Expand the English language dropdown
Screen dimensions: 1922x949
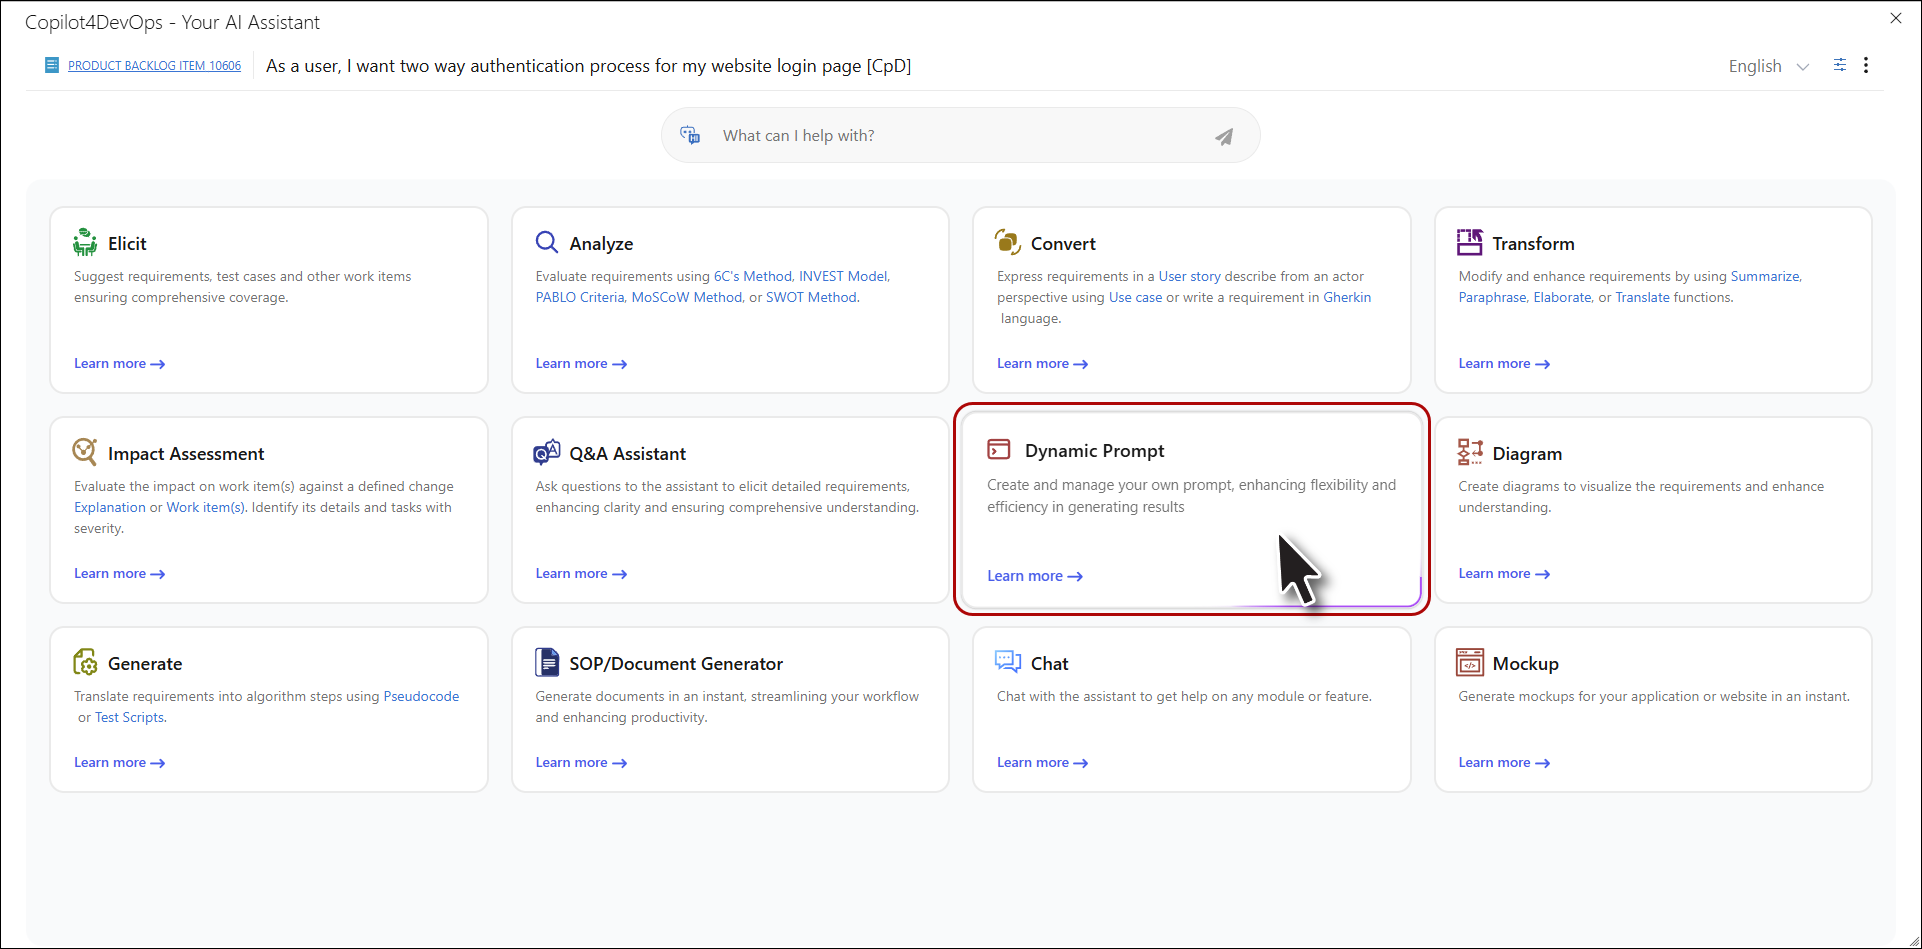1768,66
